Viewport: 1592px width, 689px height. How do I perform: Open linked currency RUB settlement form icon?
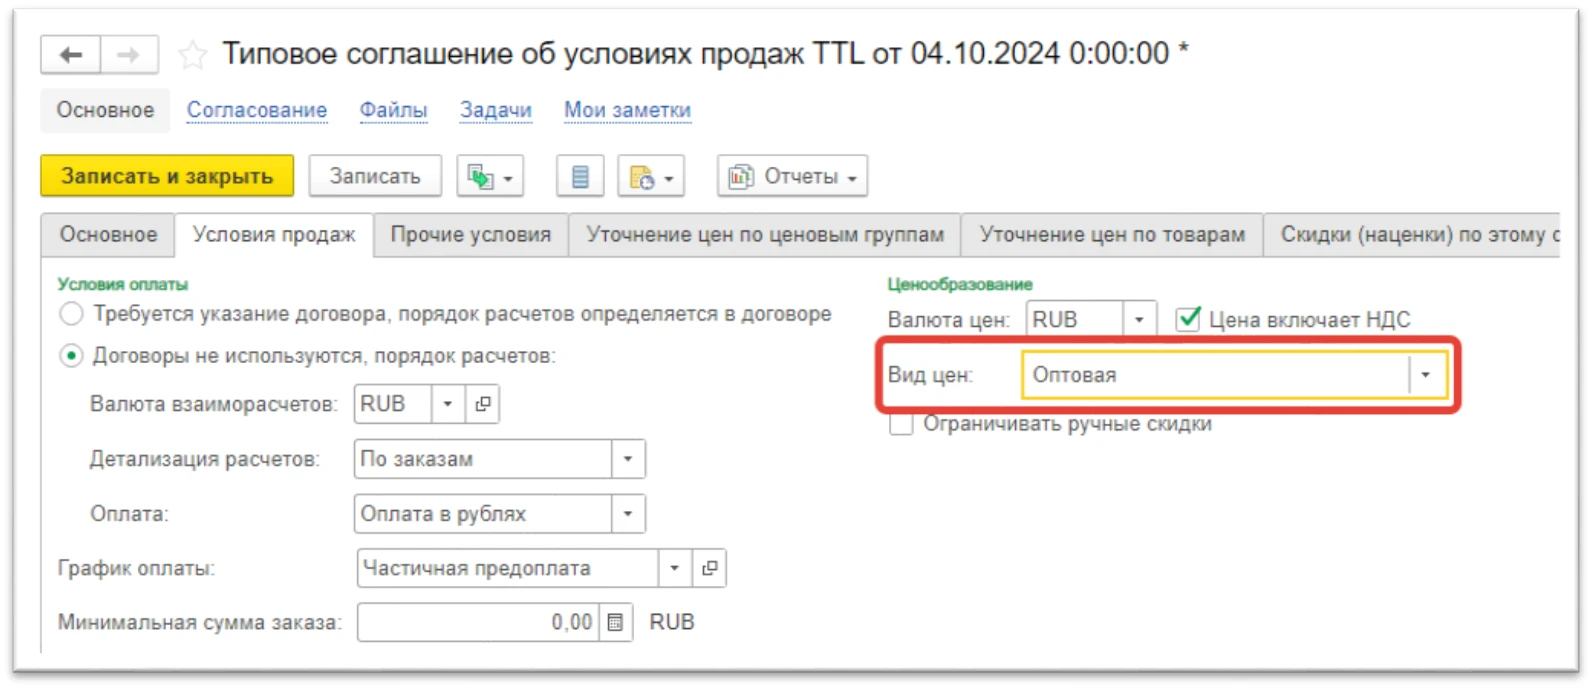click(483, 404)
